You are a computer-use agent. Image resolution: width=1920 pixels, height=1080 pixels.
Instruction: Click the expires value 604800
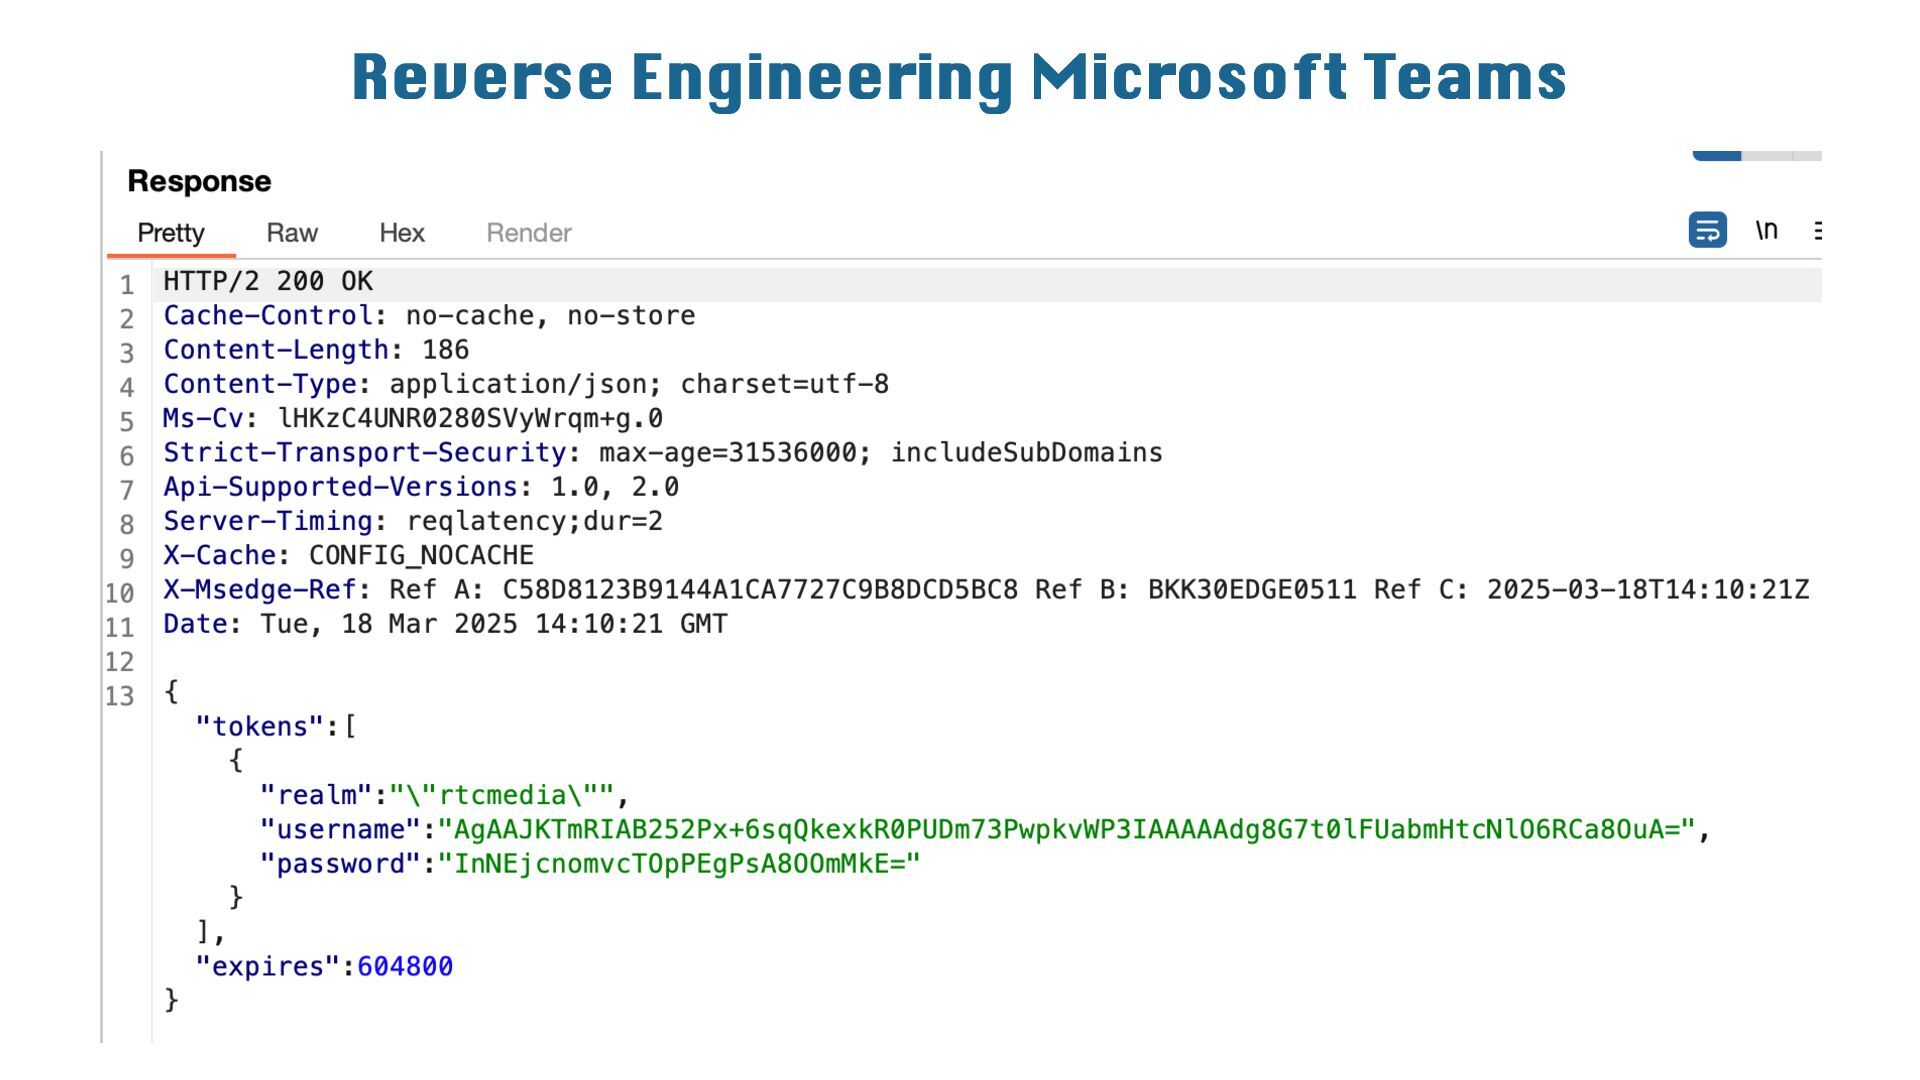click(405, 967)
